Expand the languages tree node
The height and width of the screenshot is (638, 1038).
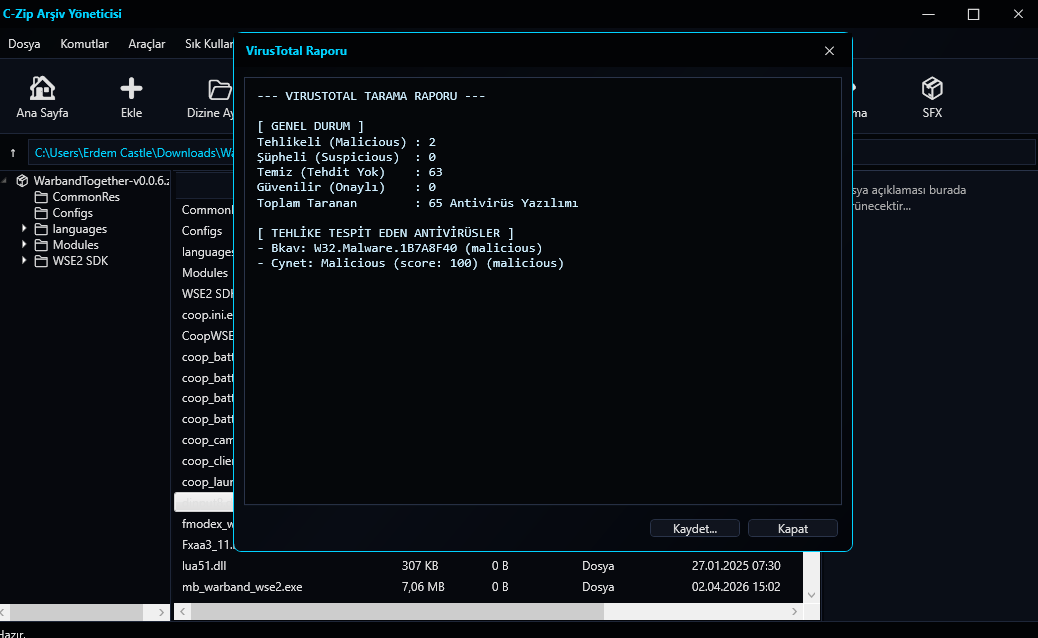24,228
